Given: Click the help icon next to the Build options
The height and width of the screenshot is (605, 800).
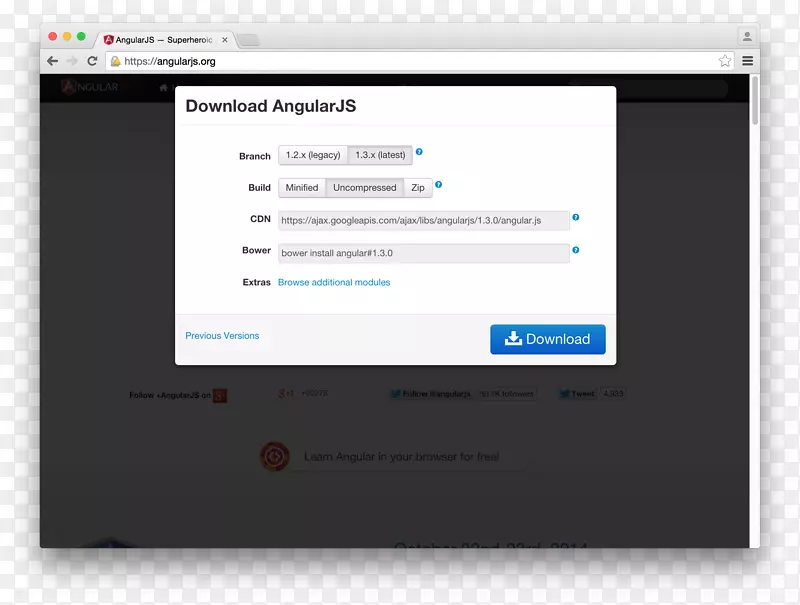Looking at the screenshot, I should point(438,185).
